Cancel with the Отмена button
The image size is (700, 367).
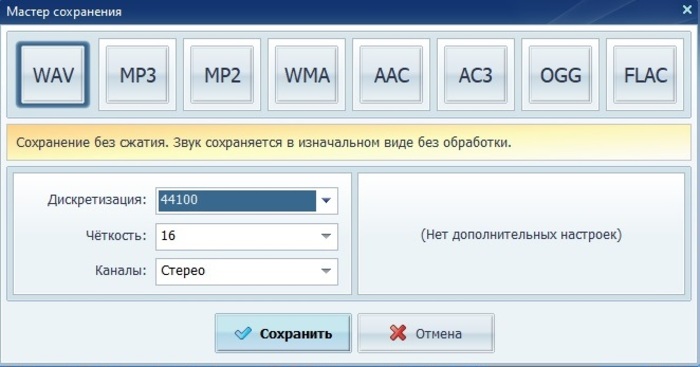pyautogui.click(x=425, y=333)
